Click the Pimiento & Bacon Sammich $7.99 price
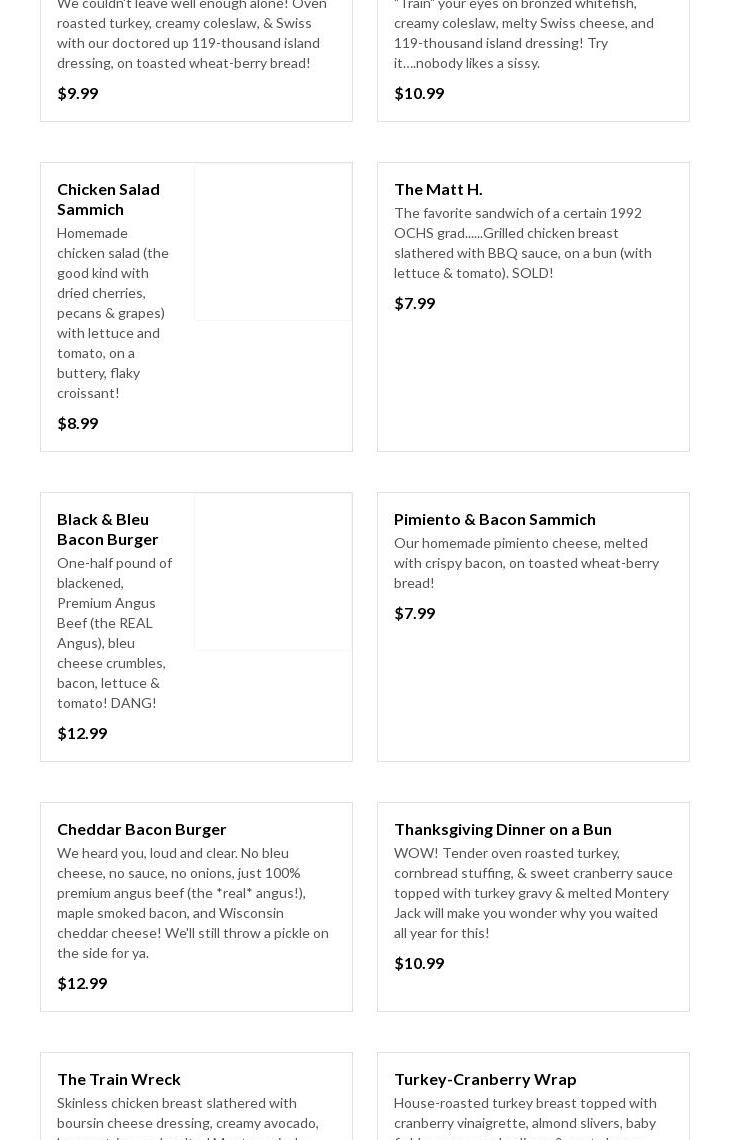 coord(415,613)
